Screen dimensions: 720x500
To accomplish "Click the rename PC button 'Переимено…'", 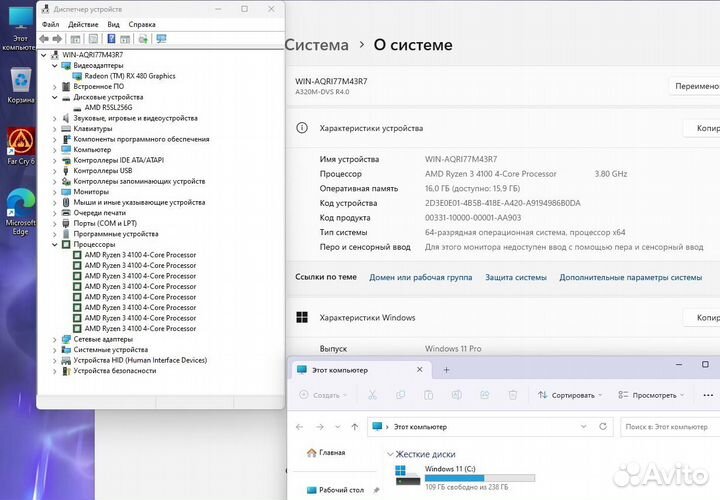I will point(695,86).
